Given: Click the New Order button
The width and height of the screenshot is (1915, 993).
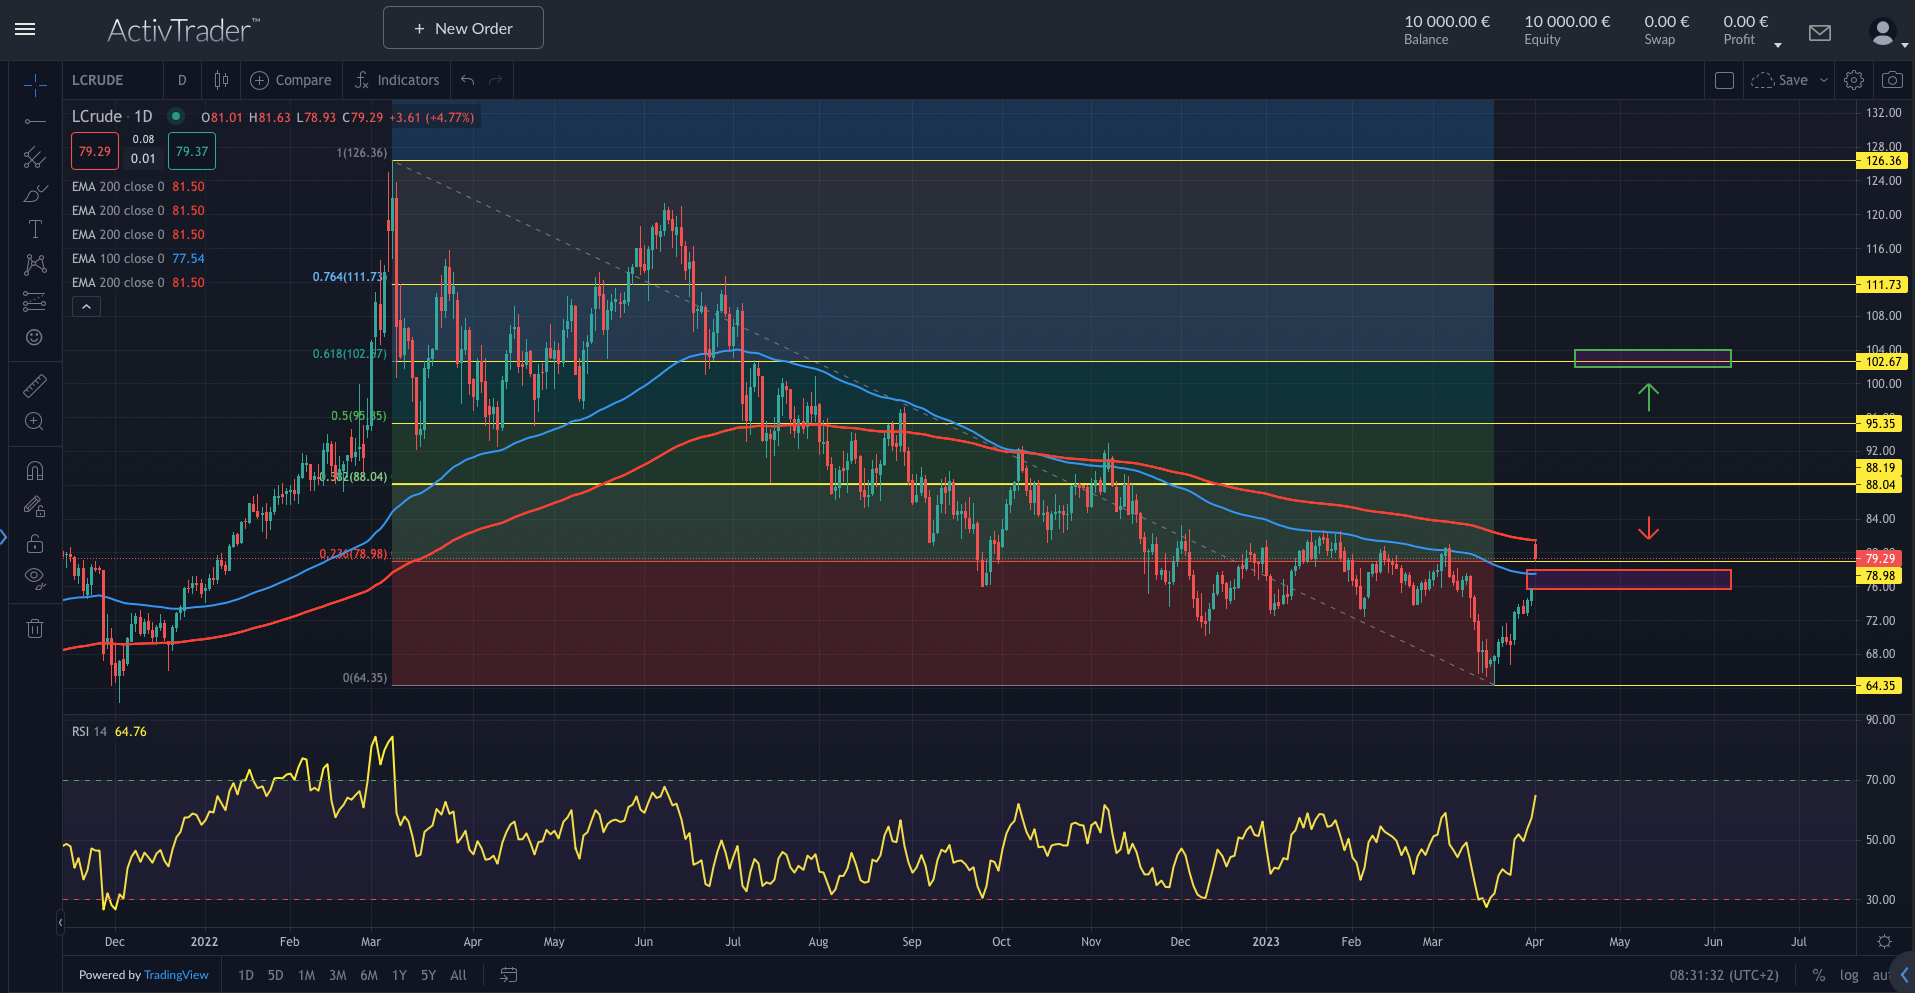Looking at the screenshot, I should coord(463,28).
